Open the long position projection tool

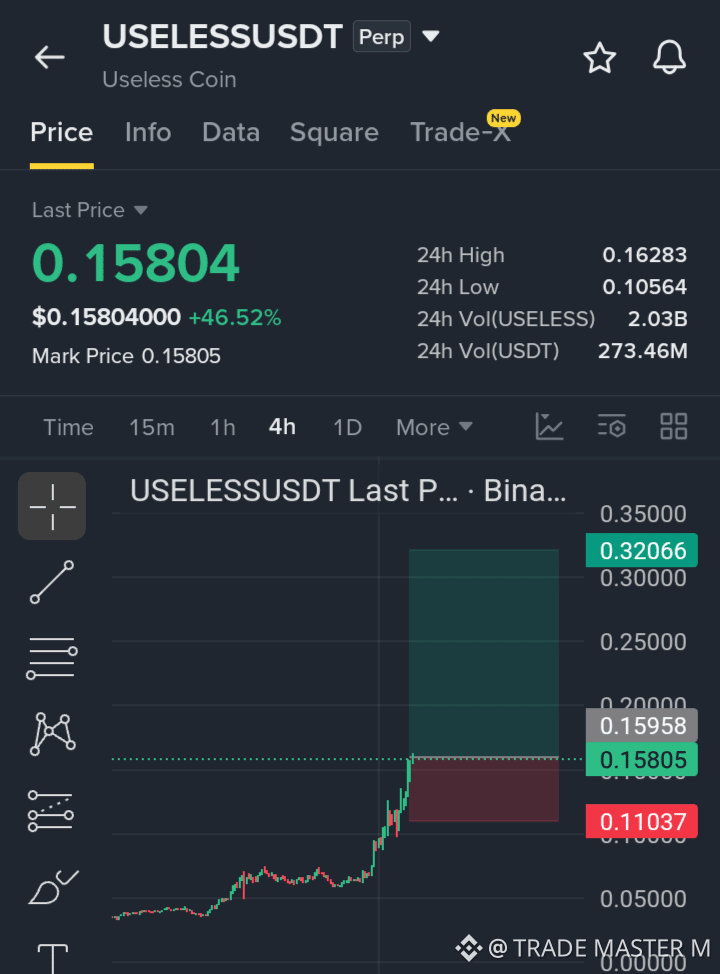point(51,811)
